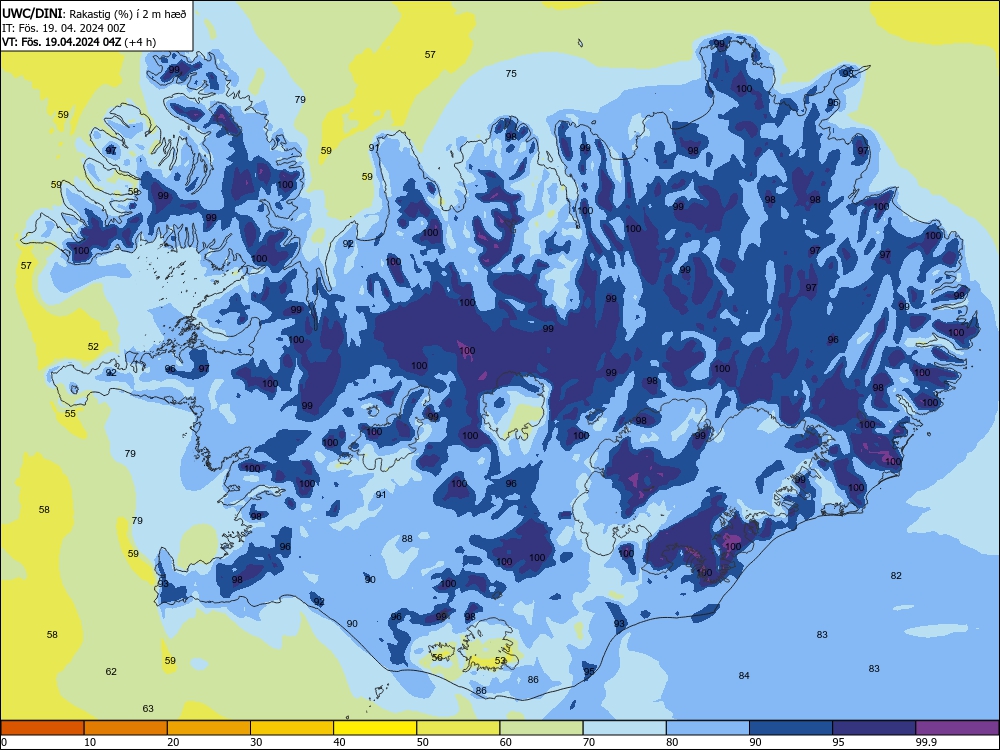Viewport: 1000px width, 750px height.
Task: Click the '60' legend tick label
Action: [x=506, y=742]
